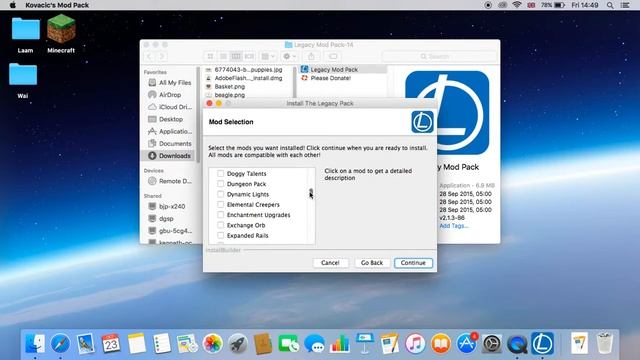Check the Exchange Orb mod
The image size is (640, 360).
(220, 225)
